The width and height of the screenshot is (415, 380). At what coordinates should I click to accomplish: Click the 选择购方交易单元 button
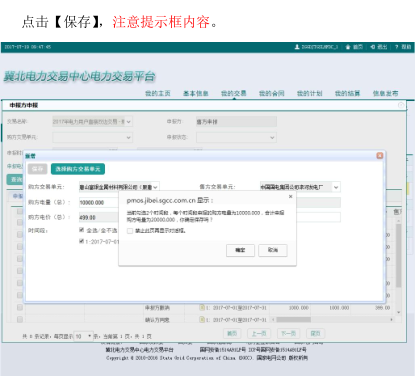[x=78, y=169]
